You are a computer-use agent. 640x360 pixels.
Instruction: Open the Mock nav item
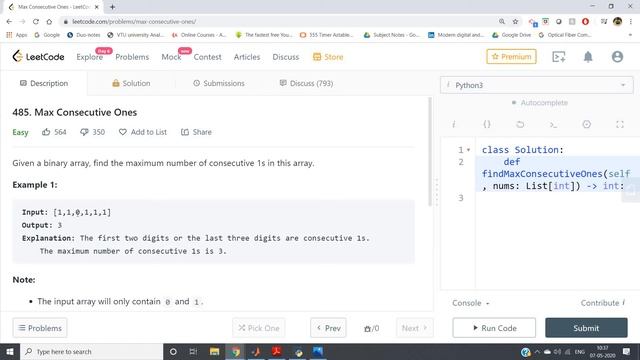[171, 57]
